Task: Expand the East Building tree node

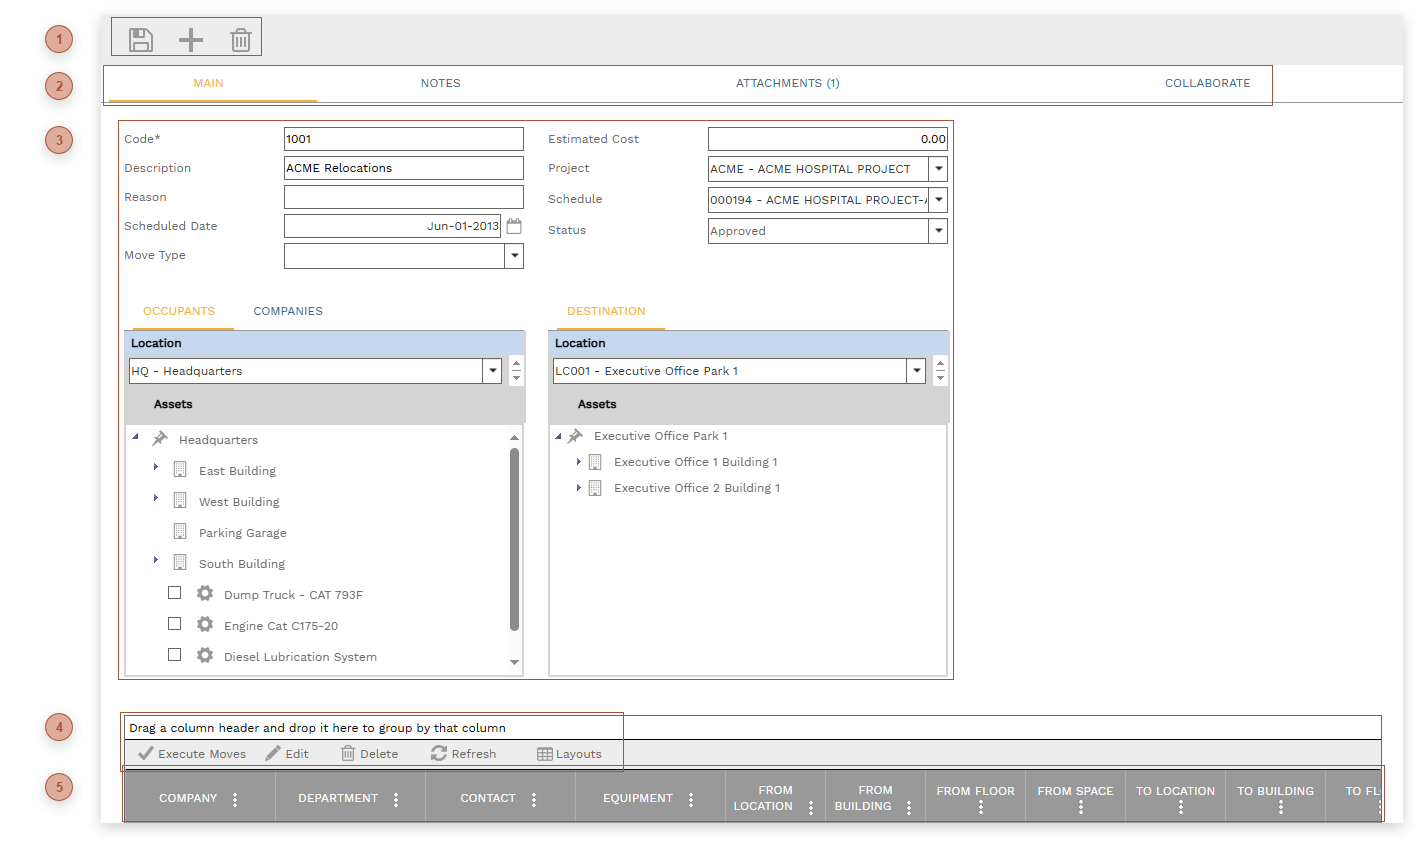Action: tap(156, 467)
